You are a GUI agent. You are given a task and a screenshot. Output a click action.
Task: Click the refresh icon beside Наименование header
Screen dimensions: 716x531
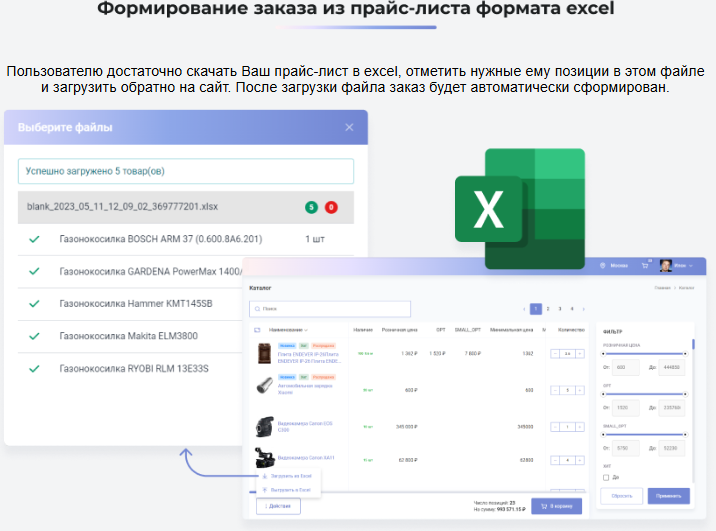(x=257, y=330)
